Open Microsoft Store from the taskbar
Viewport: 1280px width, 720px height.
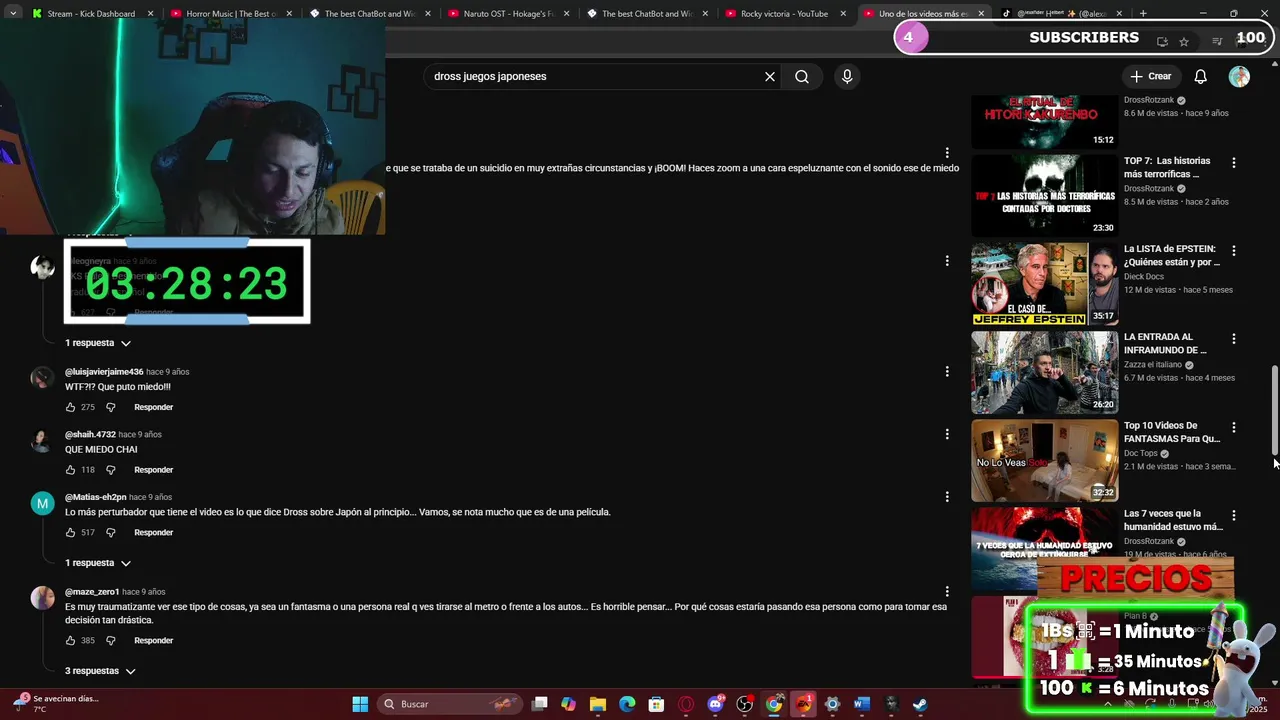pos(656,704)
